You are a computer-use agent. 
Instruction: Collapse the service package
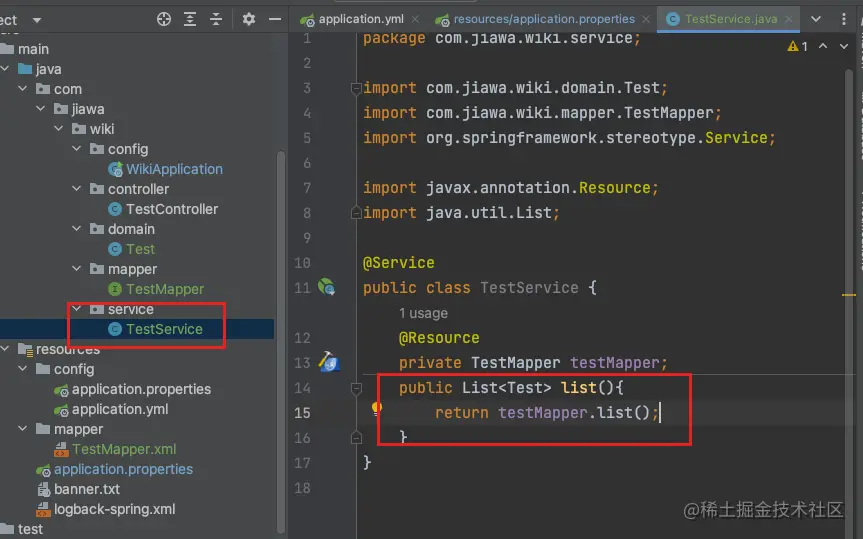(77, 309)
